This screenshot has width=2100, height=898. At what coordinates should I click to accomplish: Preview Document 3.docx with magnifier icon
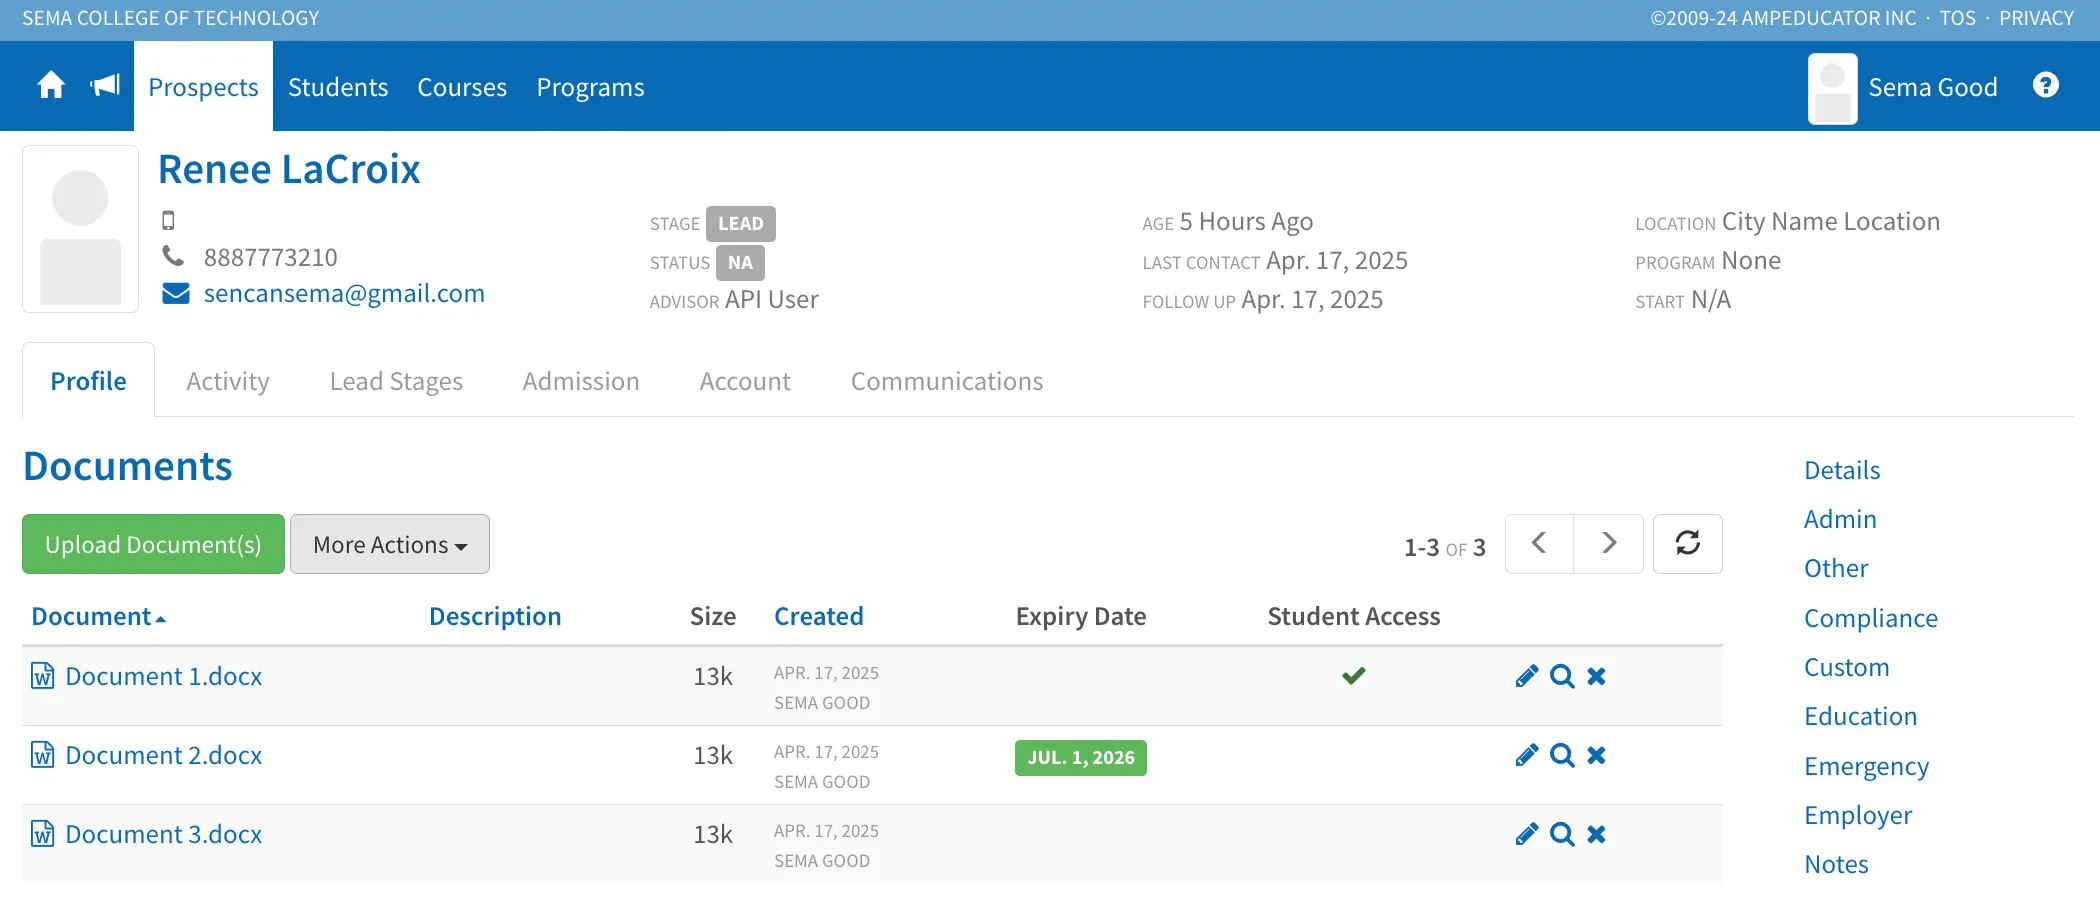(x=1562, y=835)
